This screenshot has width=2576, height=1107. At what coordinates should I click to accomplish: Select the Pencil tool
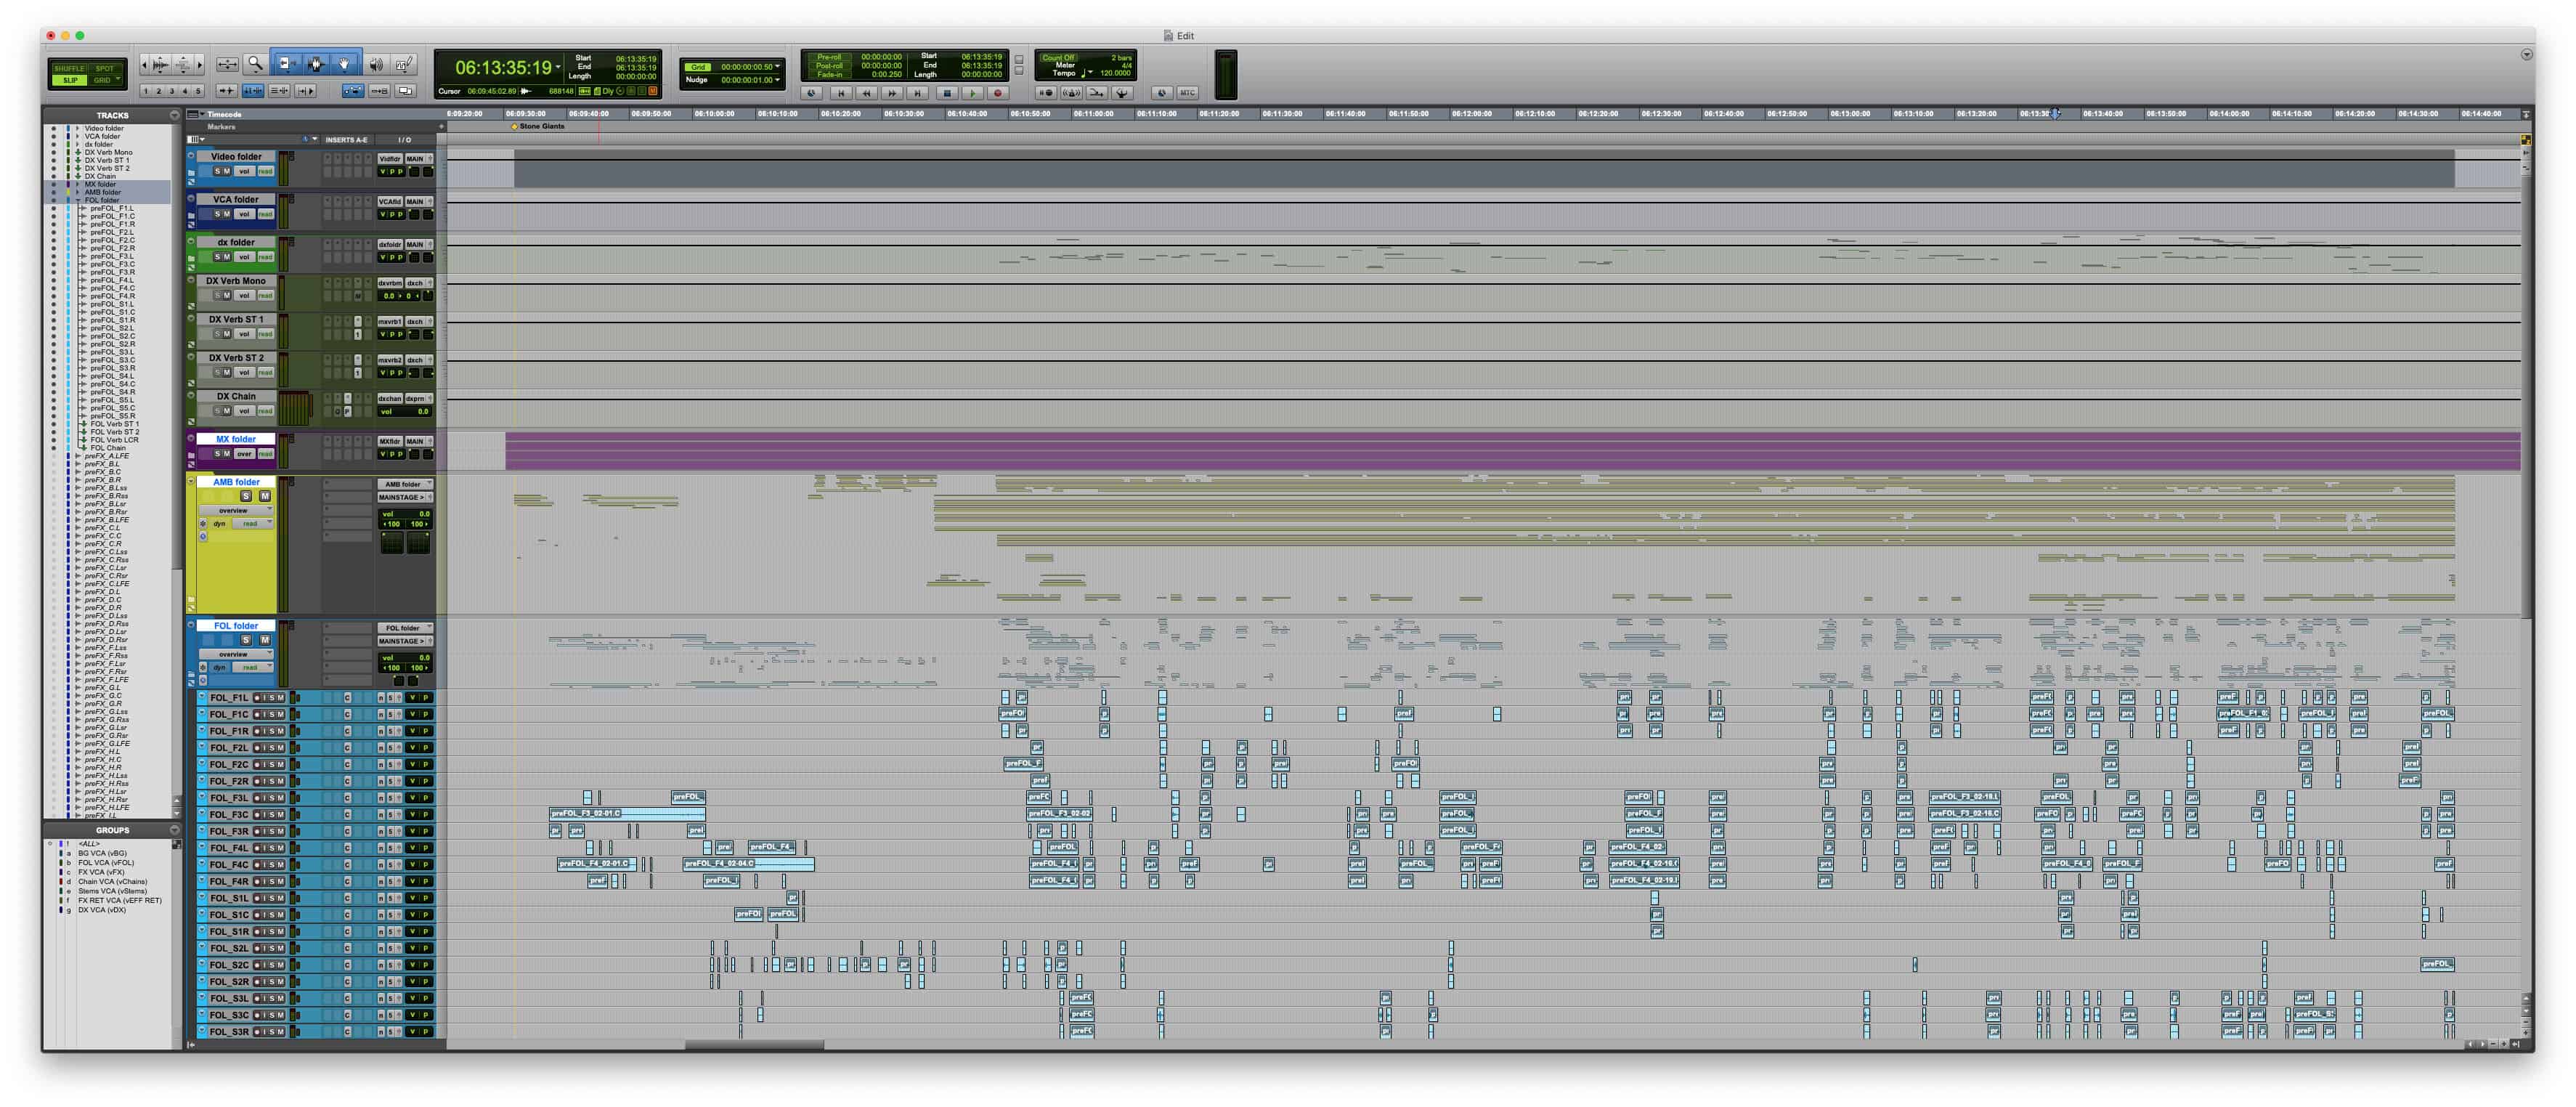click(404, 64)
